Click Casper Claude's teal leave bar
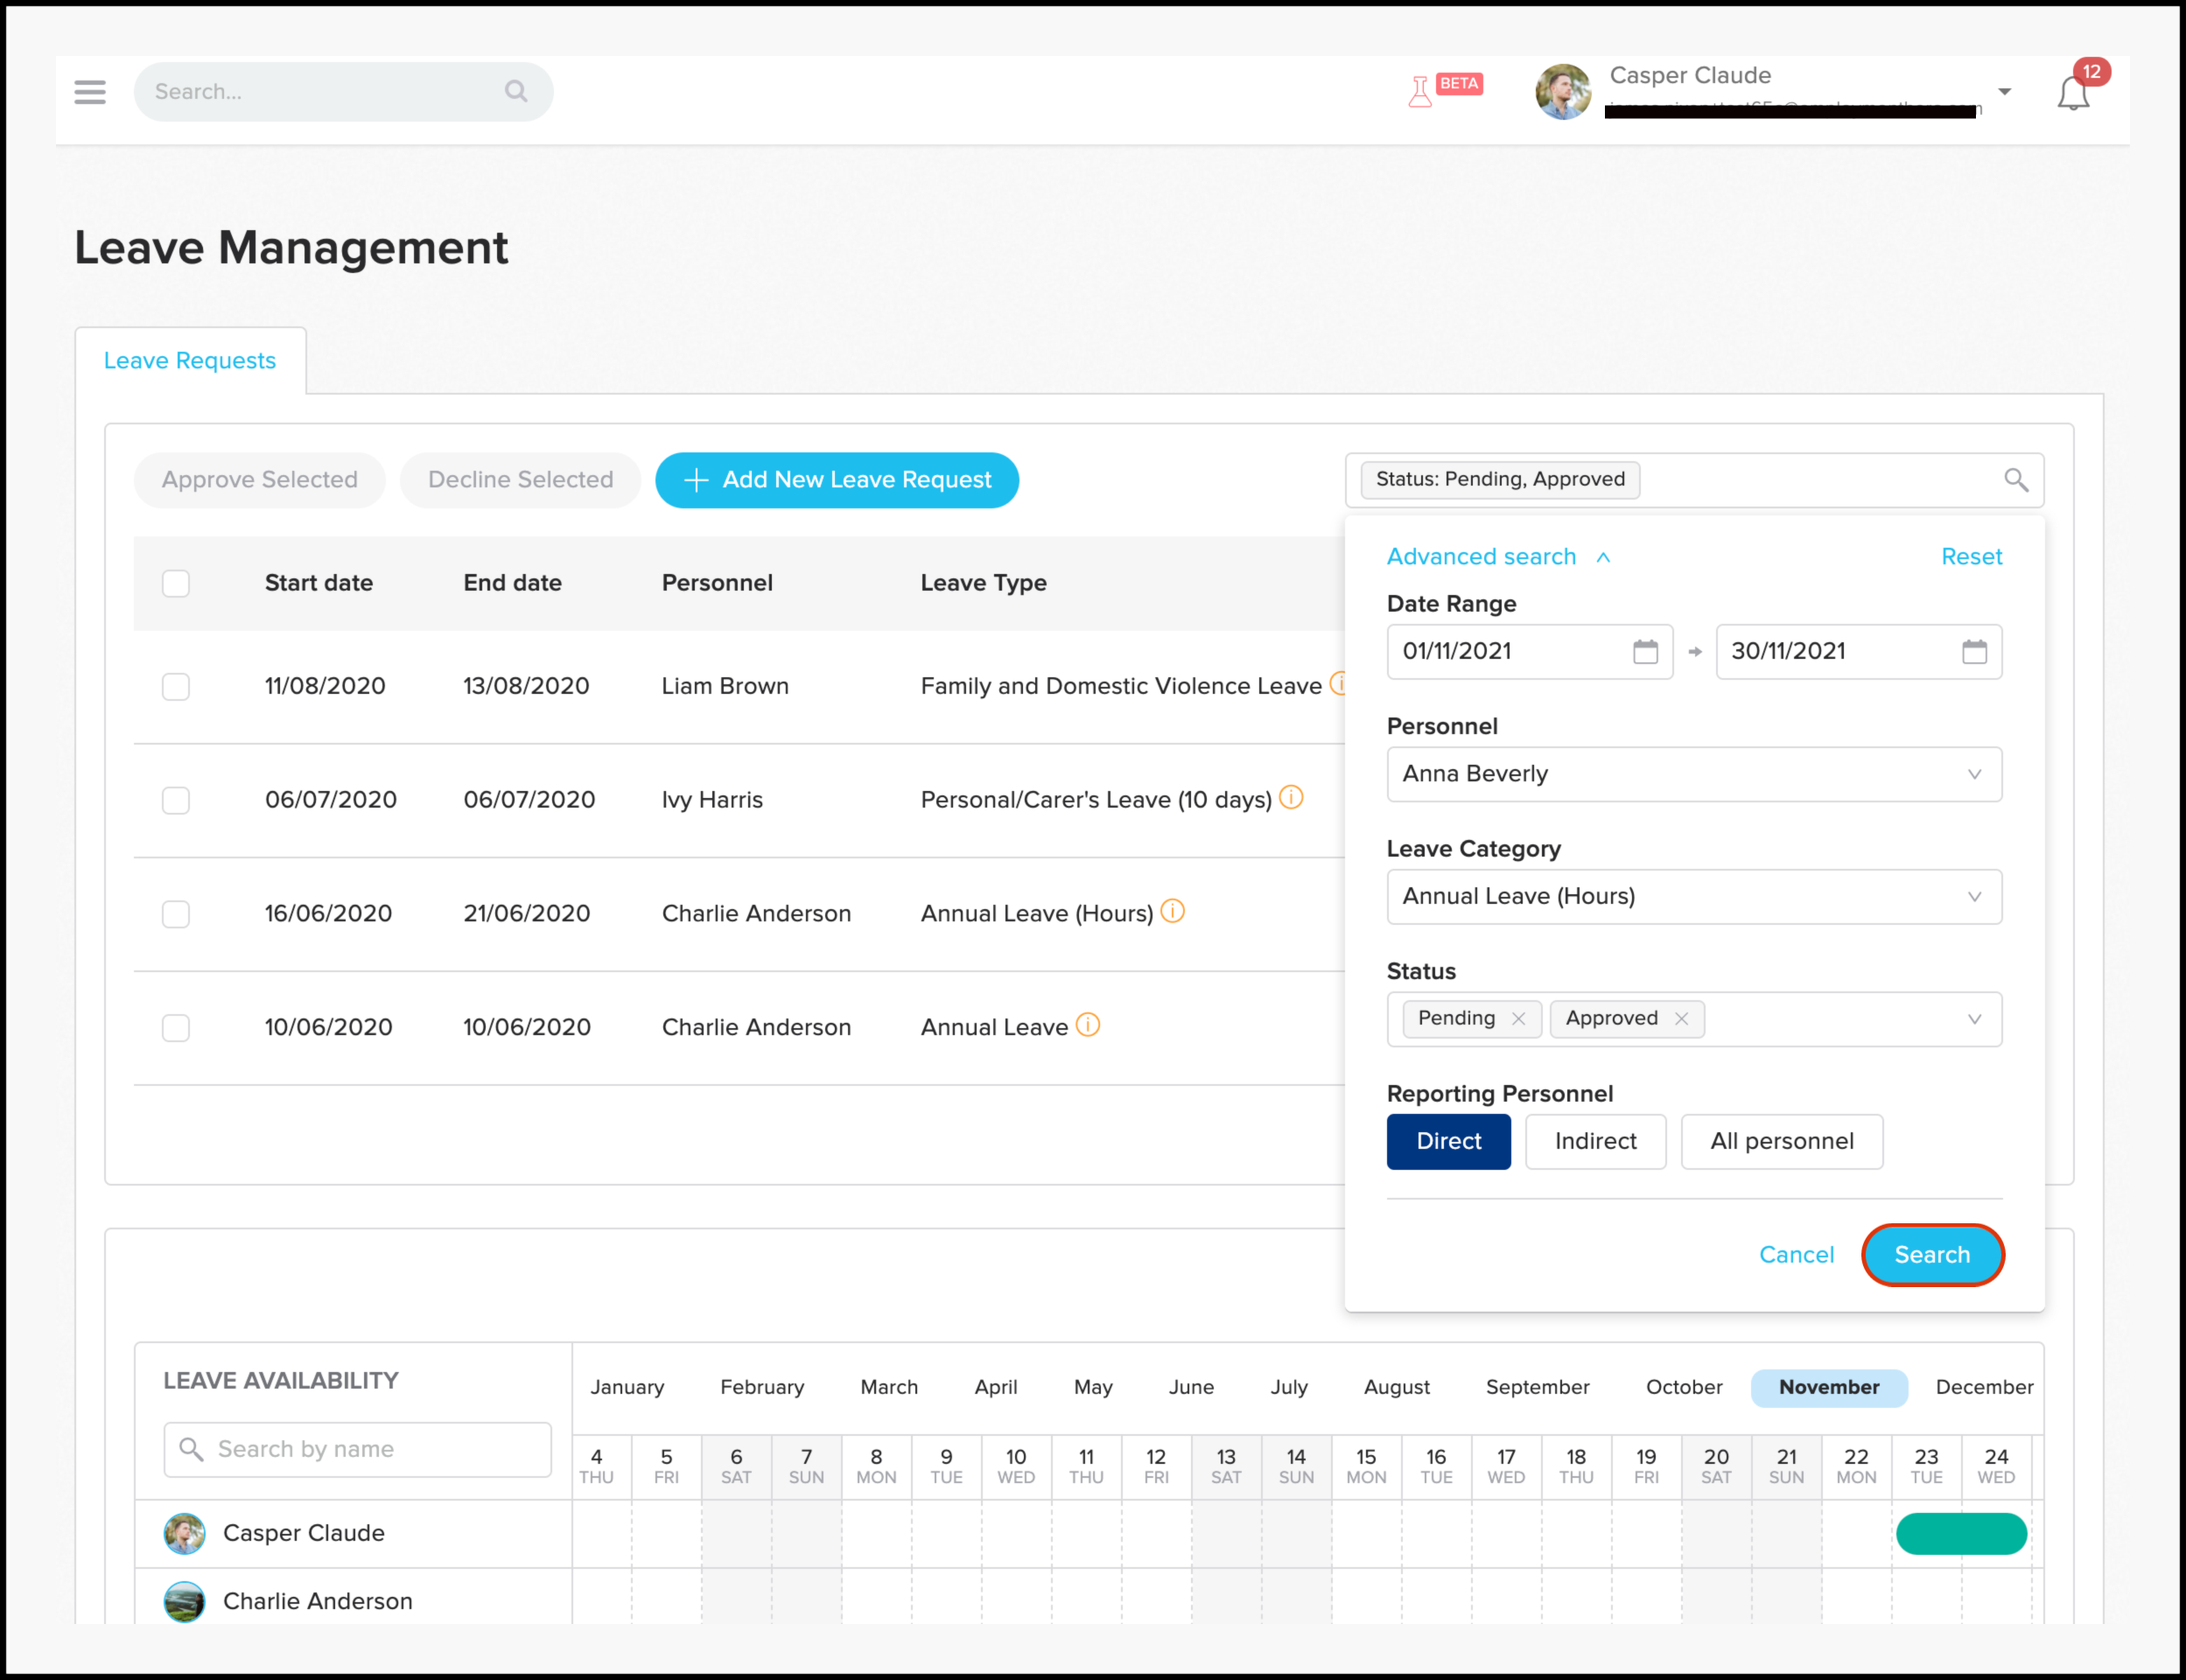The width and height of the screenshot is (2186, 1680). tap(1961, 1533)
